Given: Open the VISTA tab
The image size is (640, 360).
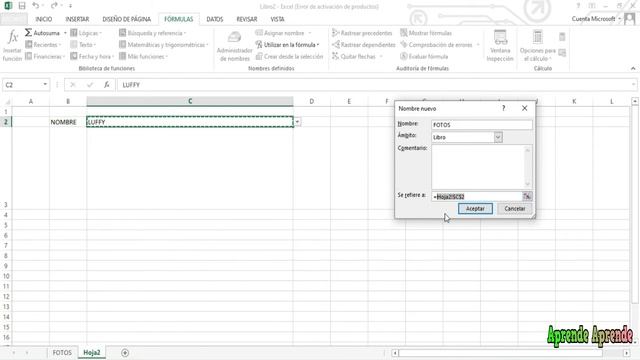Looking at the screenshot, I should click(278, 19).
